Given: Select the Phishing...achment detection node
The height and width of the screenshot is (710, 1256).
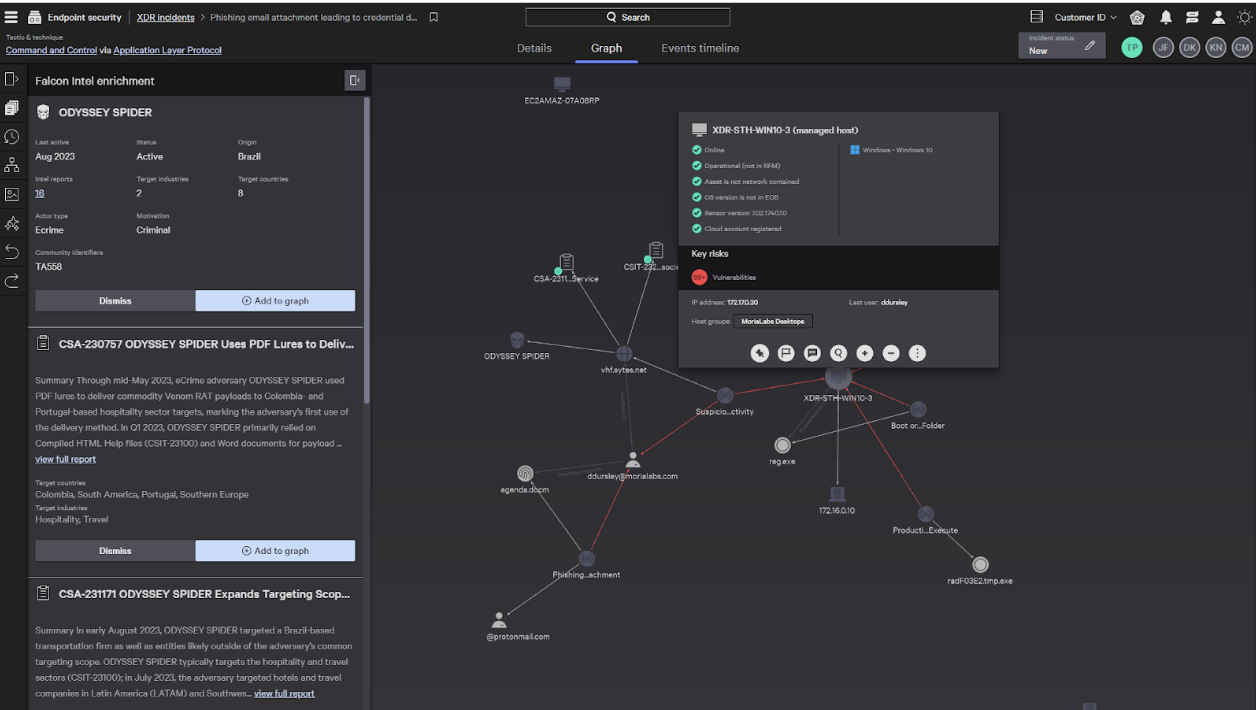Looking at the screenshot, I should [586, 559].
